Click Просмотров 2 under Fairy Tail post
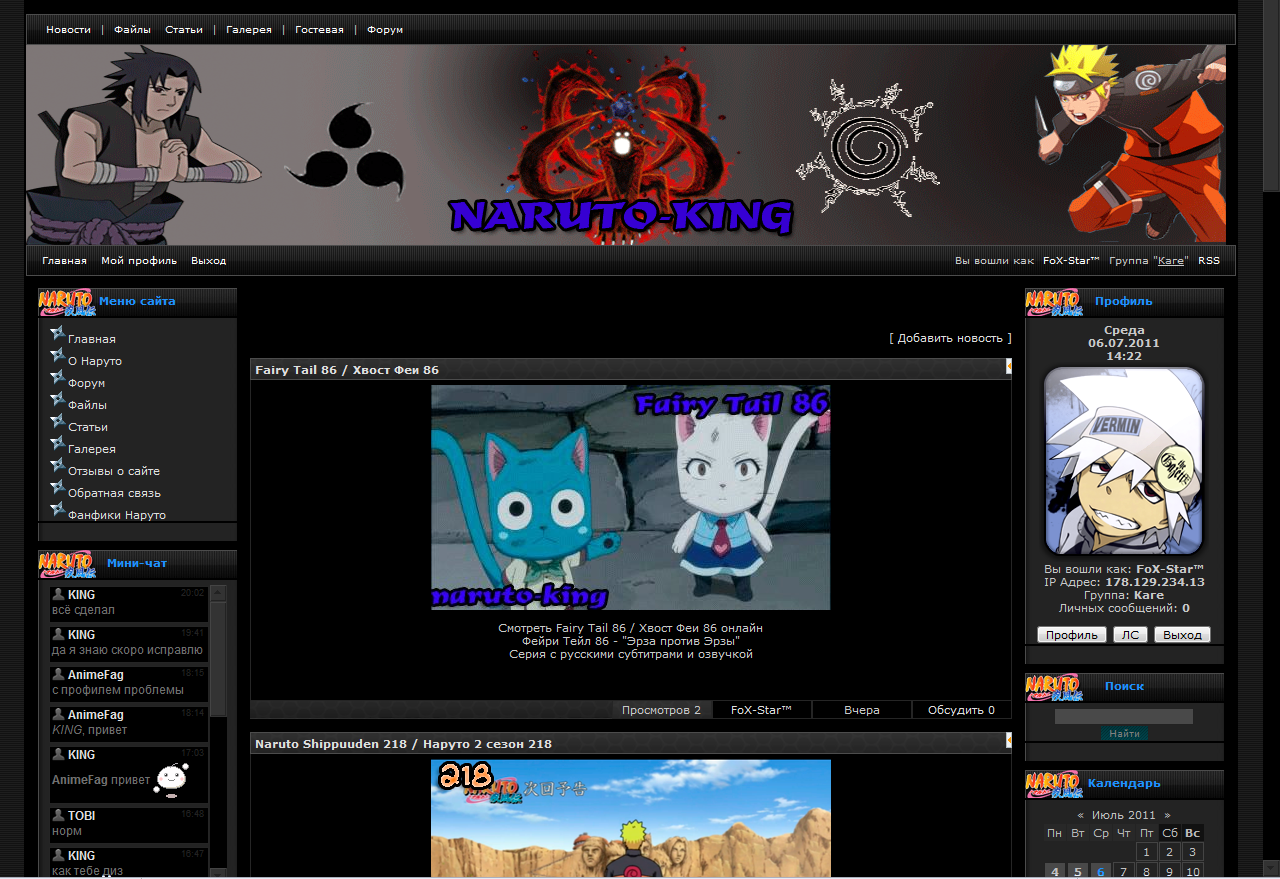1280x879 pixels. click(662, 710)
